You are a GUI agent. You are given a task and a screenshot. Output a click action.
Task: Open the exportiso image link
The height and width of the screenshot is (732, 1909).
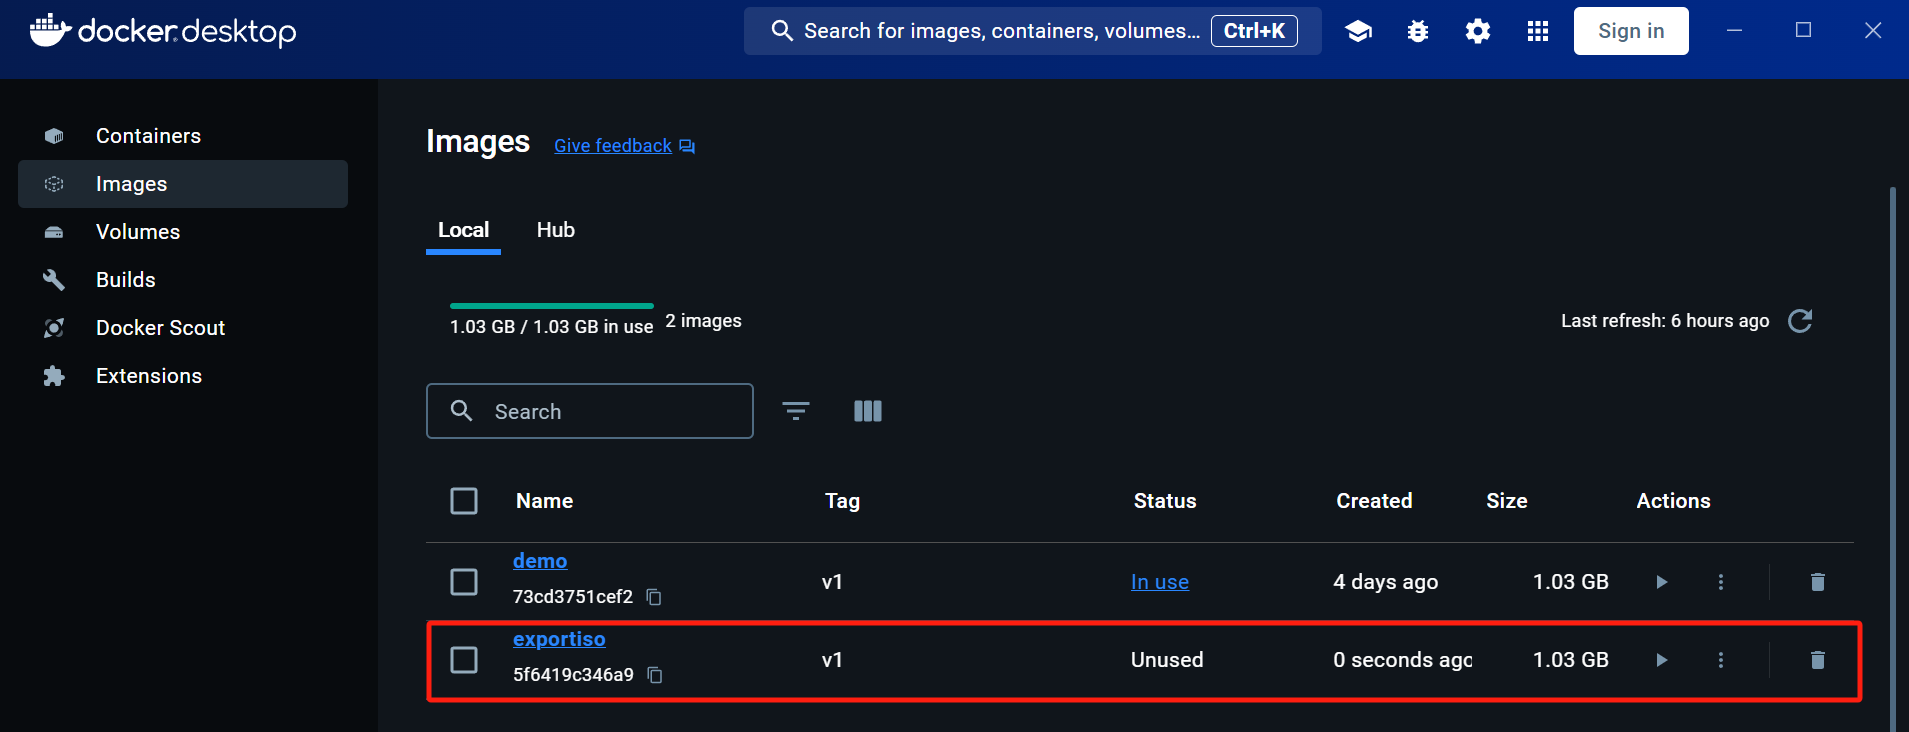[x=559, y=639]
